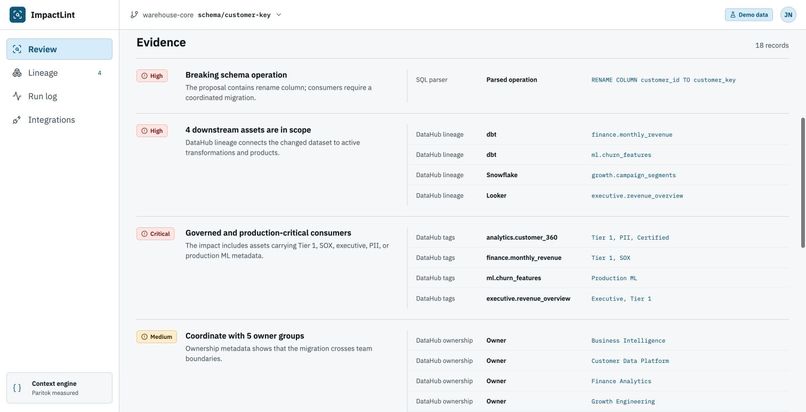The image size is (806, 412).
Task: Click the Critical severity badge
Action: click(156, 234)
